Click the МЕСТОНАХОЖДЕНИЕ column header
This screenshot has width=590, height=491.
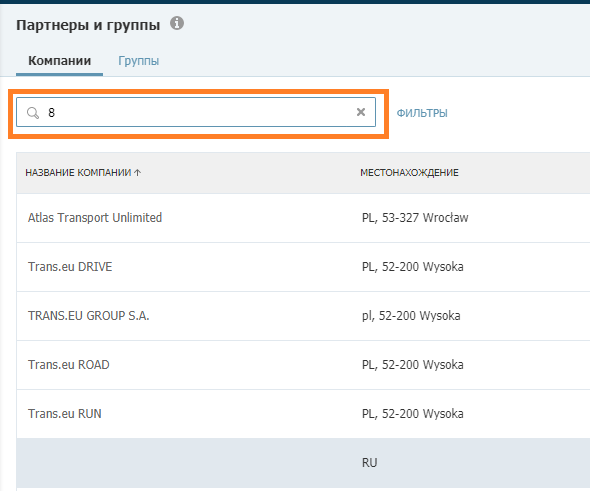click(409, 173)
